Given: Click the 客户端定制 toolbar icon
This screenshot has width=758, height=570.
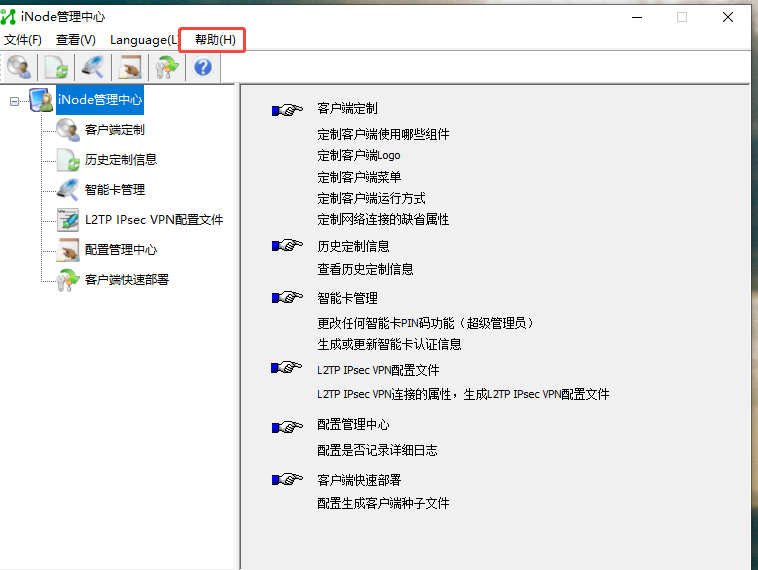Looking at the screenshot, I should [x=19, y=67].
